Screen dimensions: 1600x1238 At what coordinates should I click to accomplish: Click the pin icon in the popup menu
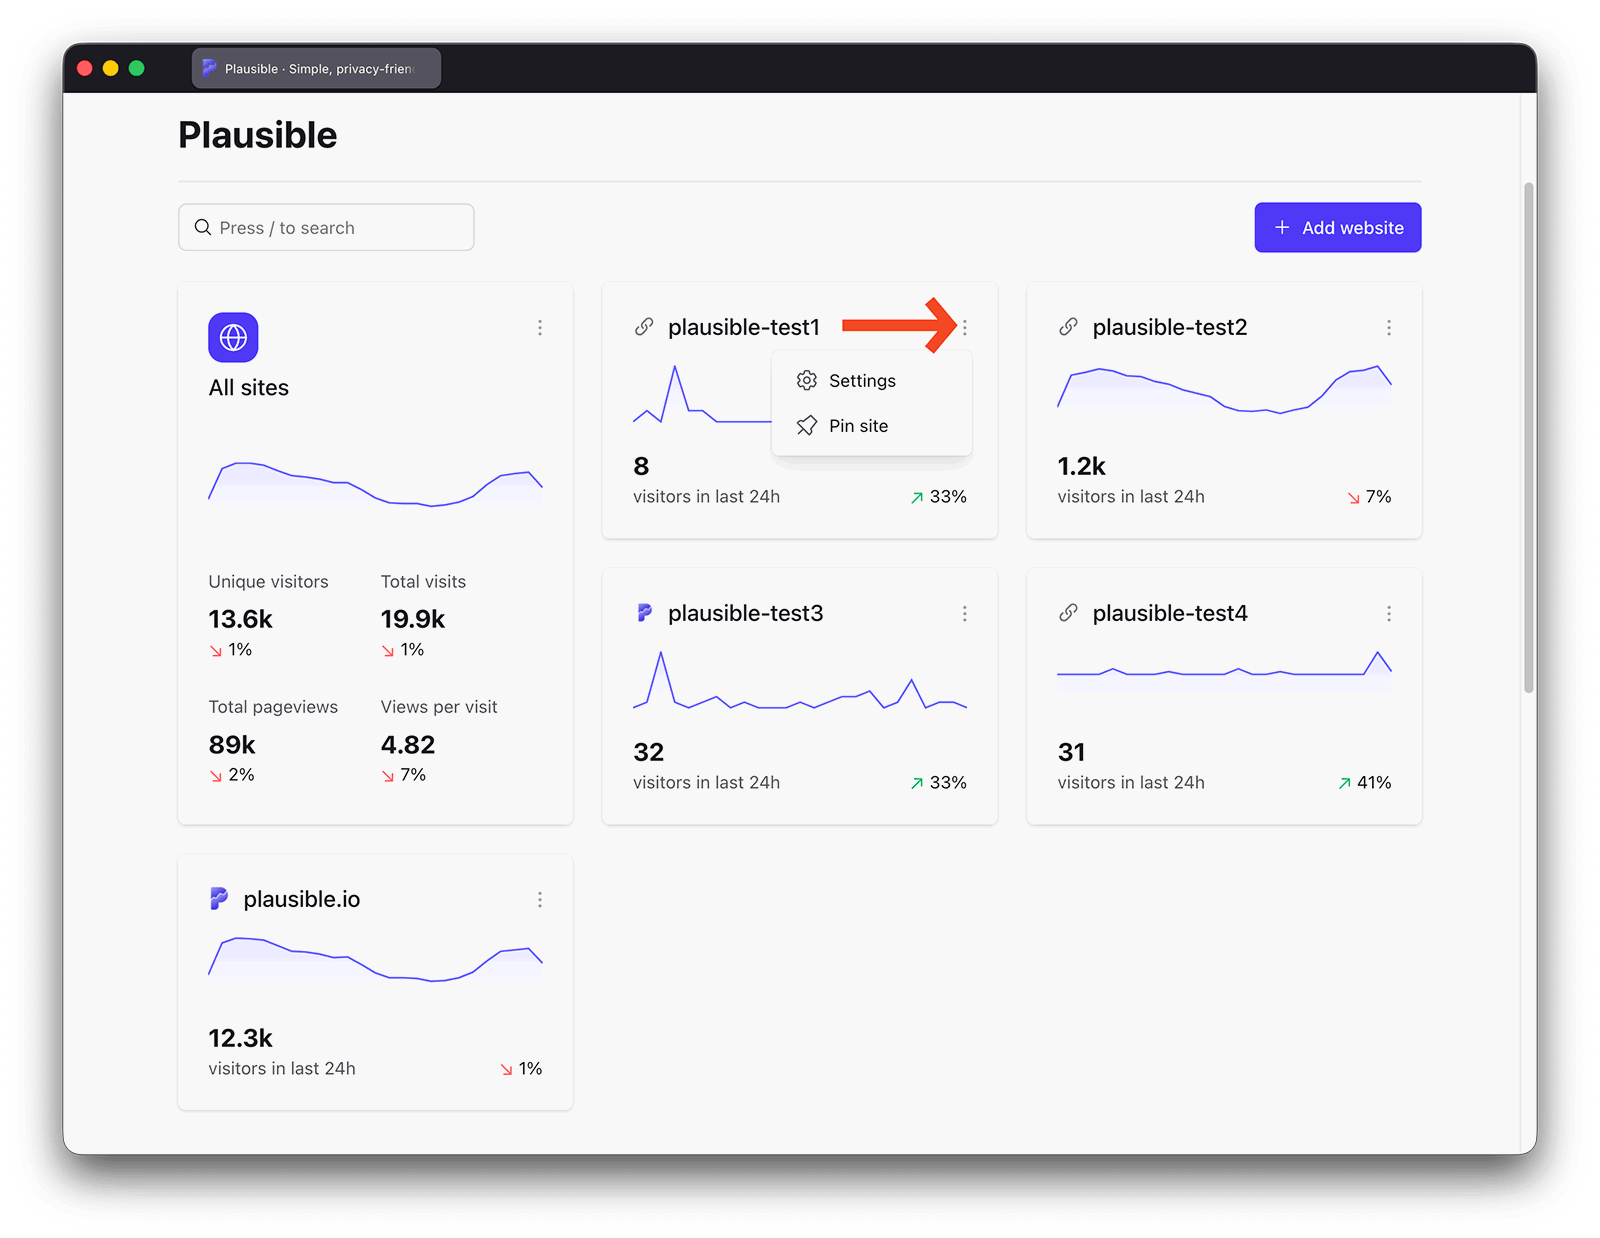[806, 425]
